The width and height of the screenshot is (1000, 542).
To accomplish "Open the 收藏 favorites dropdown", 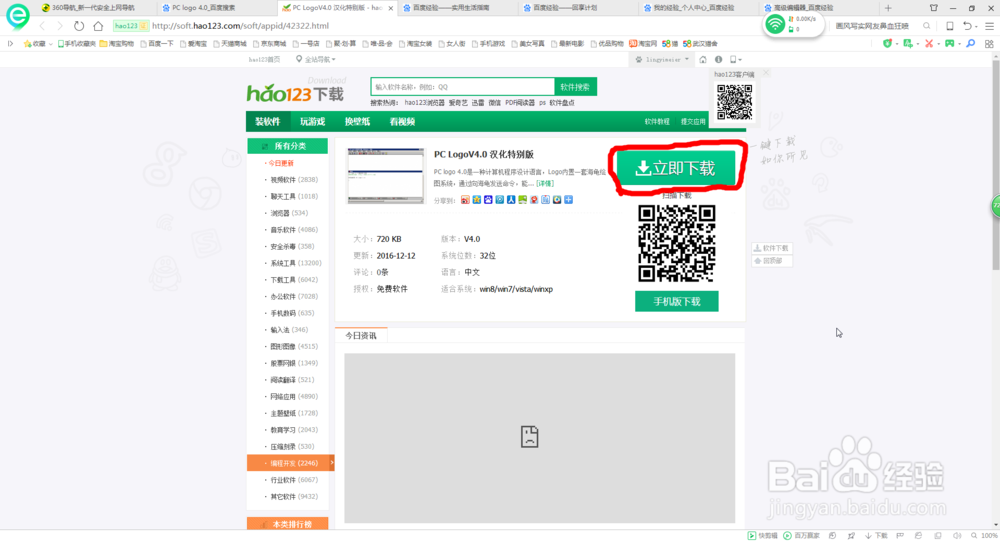I will point(38,43).
